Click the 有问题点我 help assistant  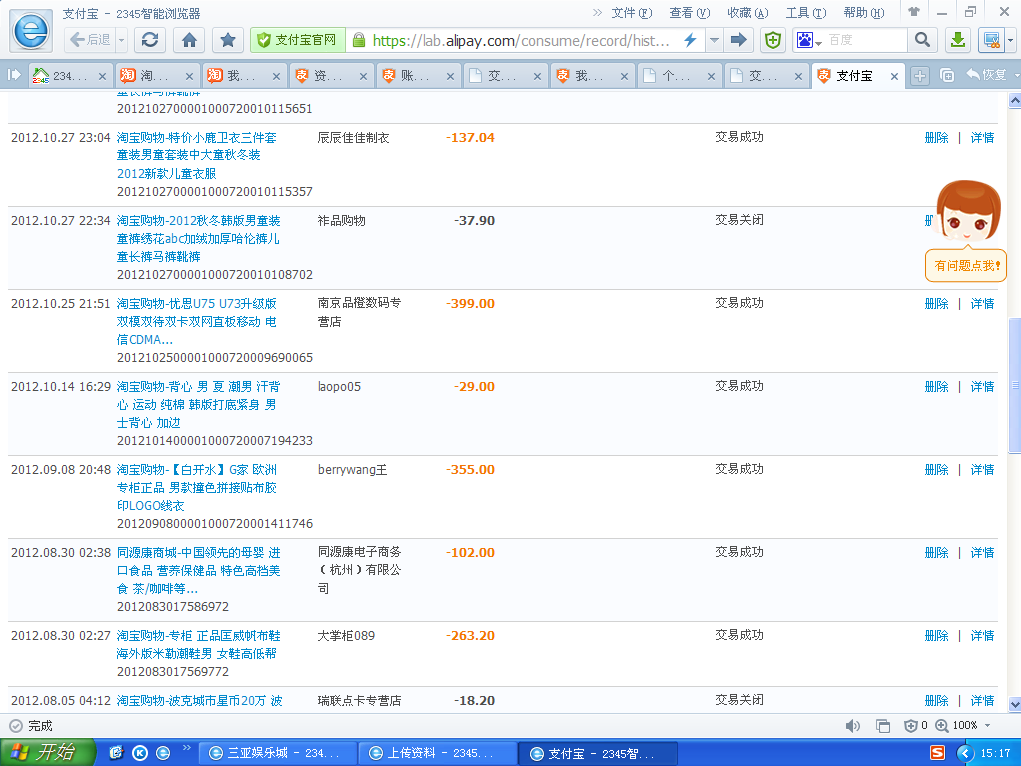pyautogui.click(x=965, y=265)
